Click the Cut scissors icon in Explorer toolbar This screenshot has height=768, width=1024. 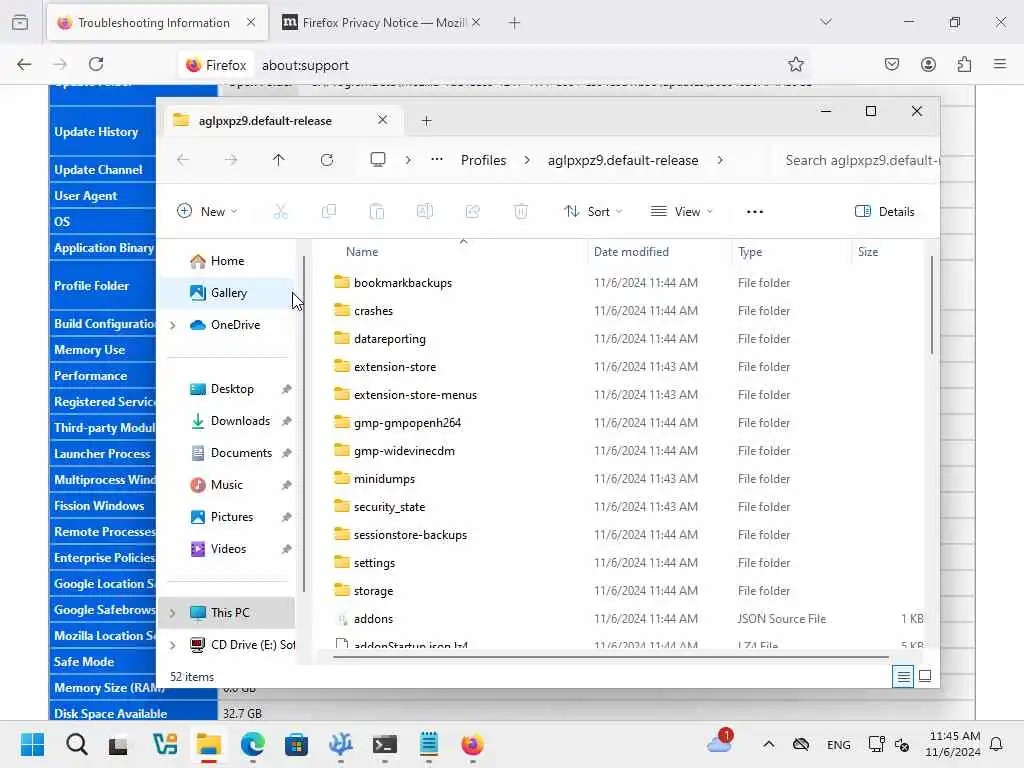280,212
